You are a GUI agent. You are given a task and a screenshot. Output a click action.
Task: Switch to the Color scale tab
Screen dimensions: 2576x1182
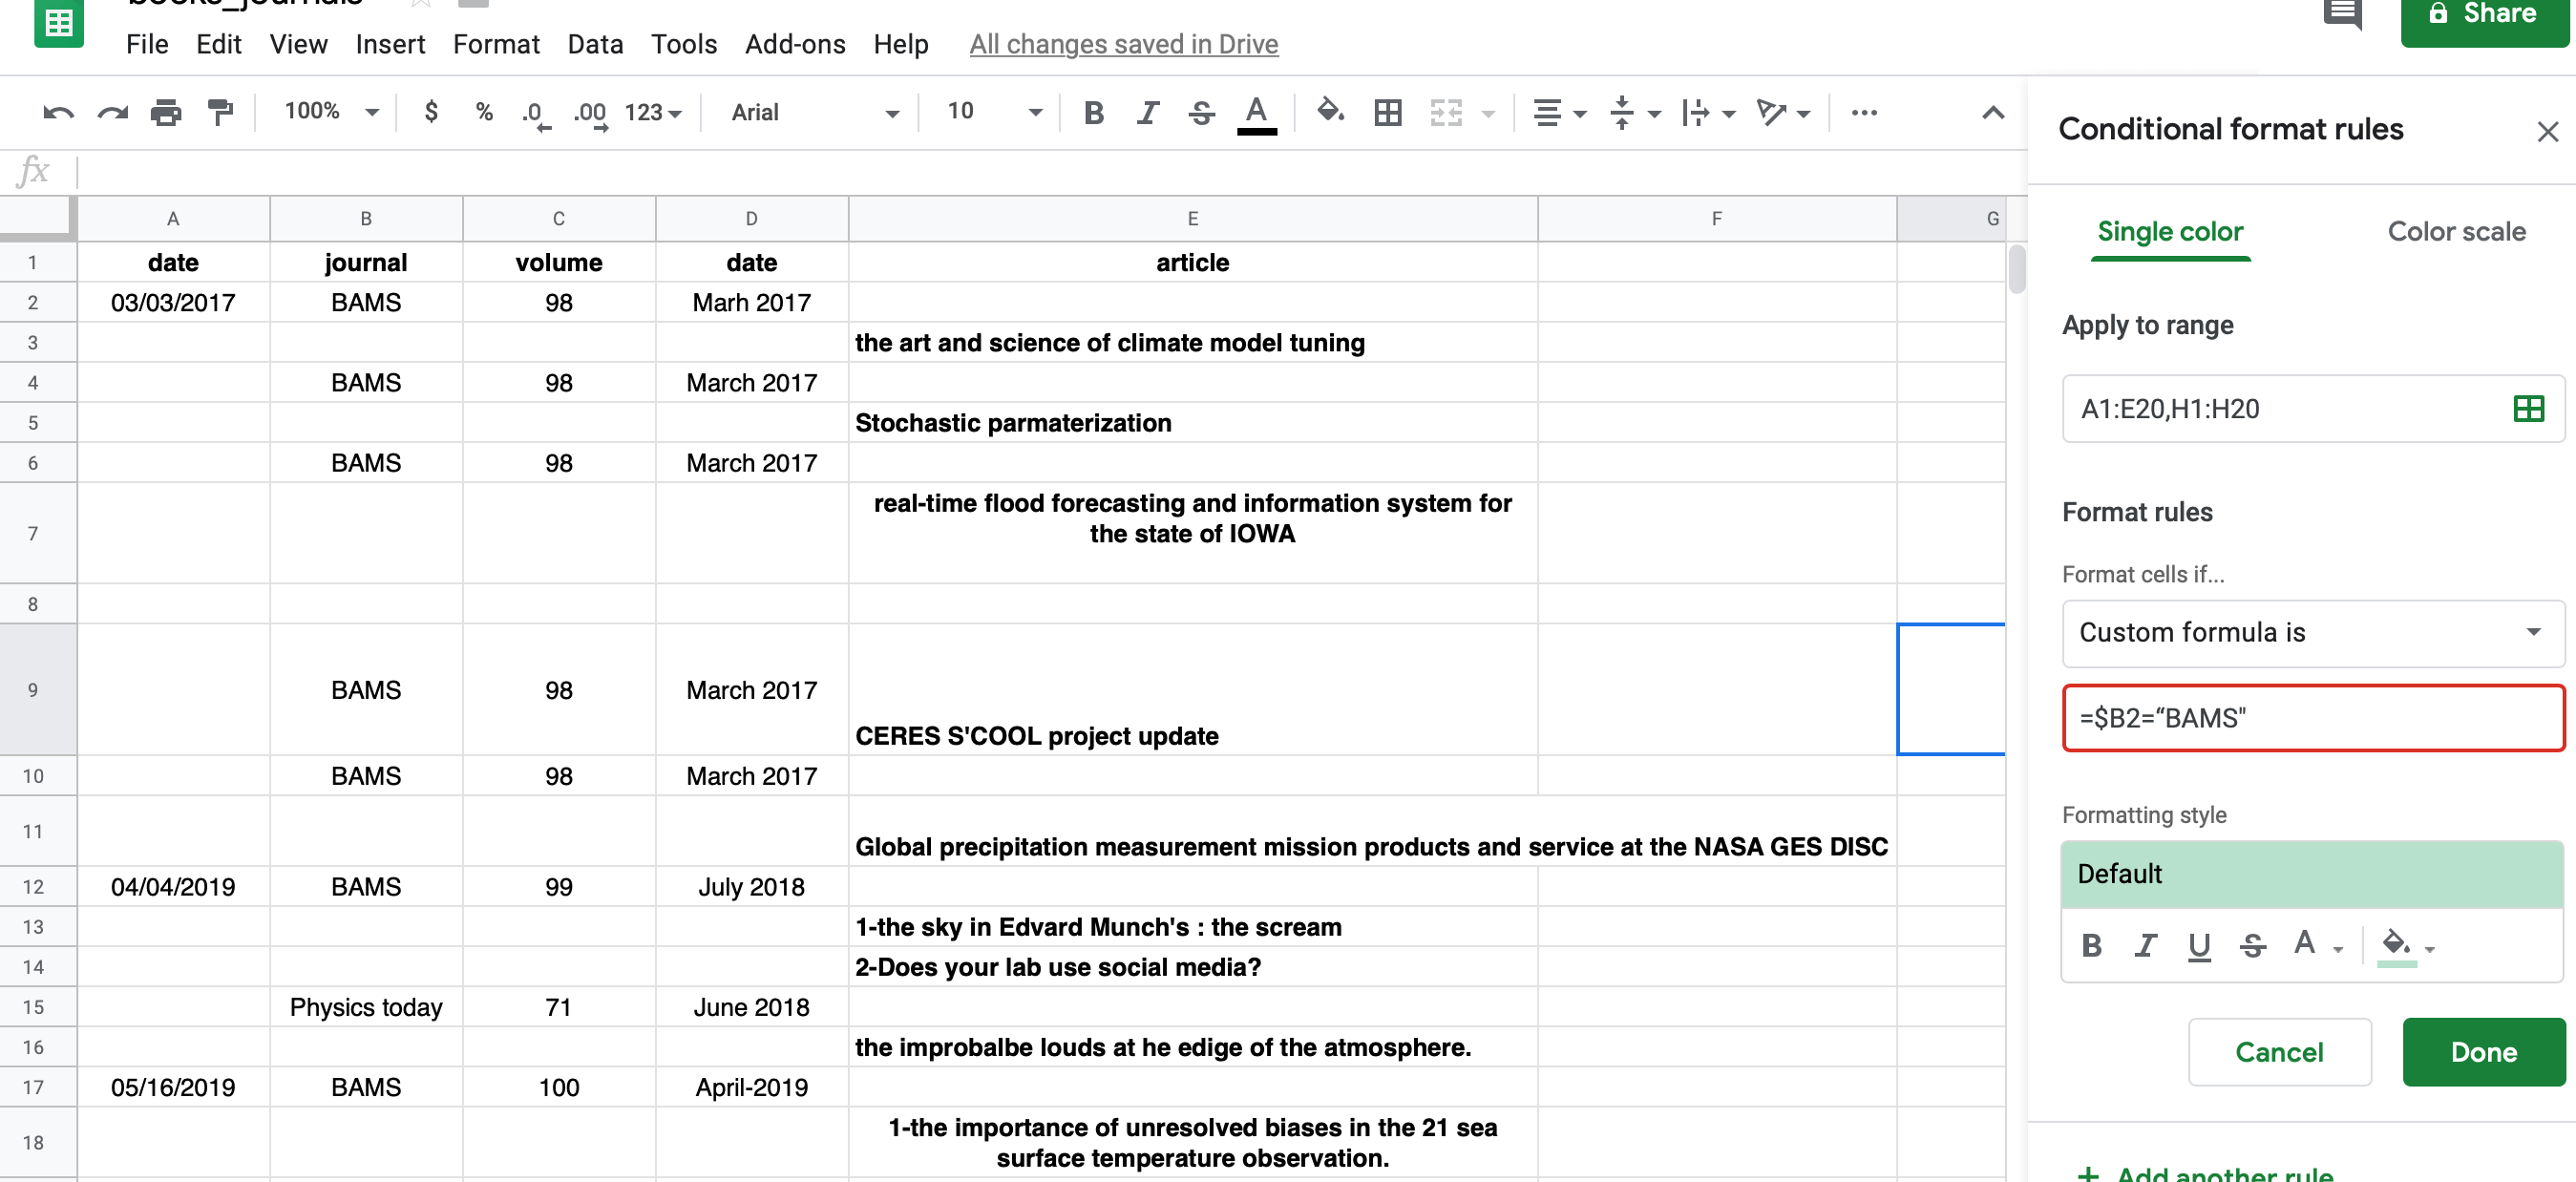[x=2457, y=231]
